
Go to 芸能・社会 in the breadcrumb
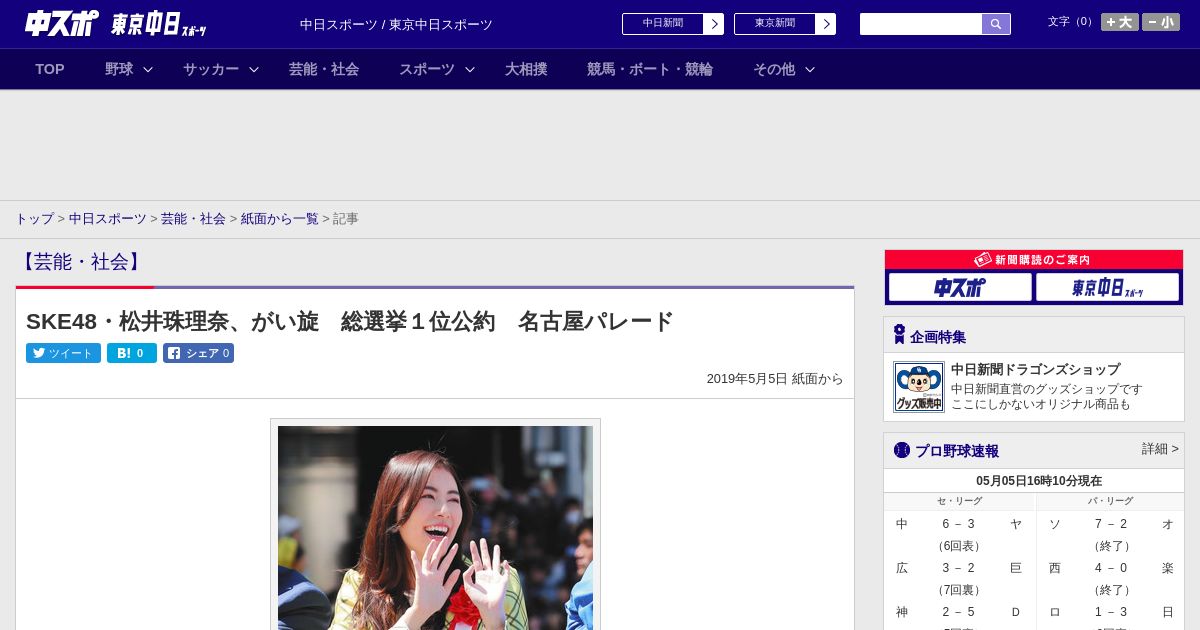click(x=193, y=218)
